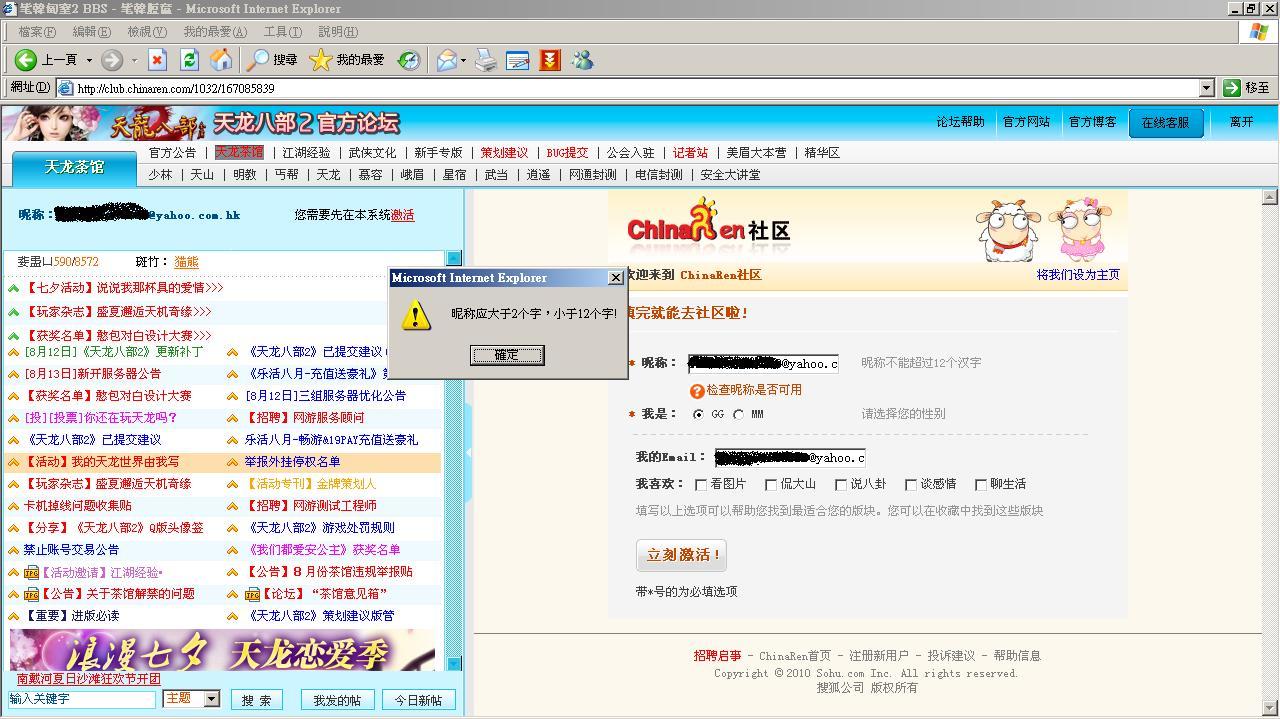Open the Home page icon
Image resolution: width=1280 pixels, height=719 pixels.
click(221, 60)
